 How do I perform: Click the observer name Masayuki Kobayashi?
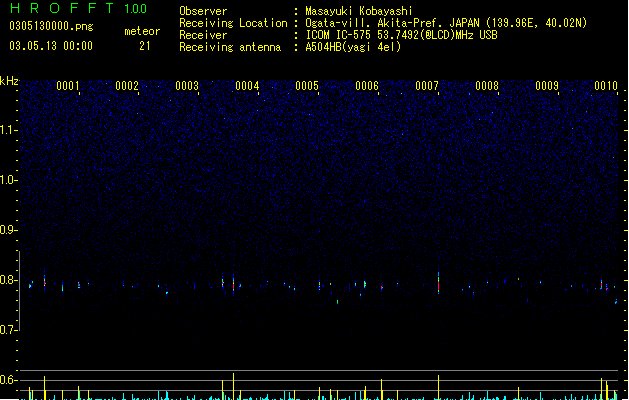pos(359,11)
